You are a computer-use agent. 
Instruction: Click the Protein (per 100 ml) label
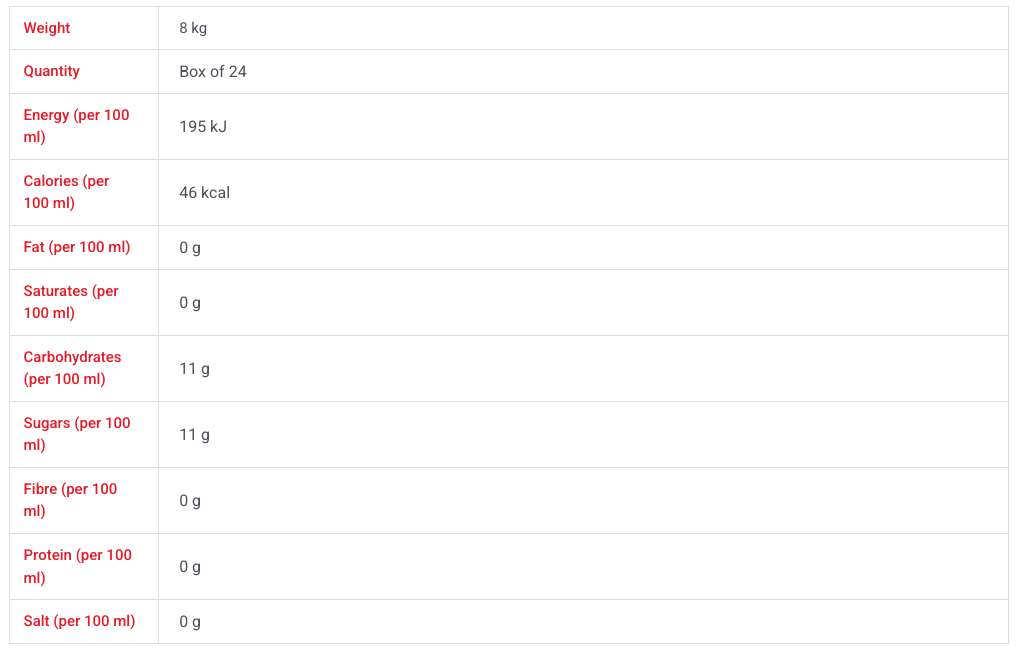[x=77, y=566]
